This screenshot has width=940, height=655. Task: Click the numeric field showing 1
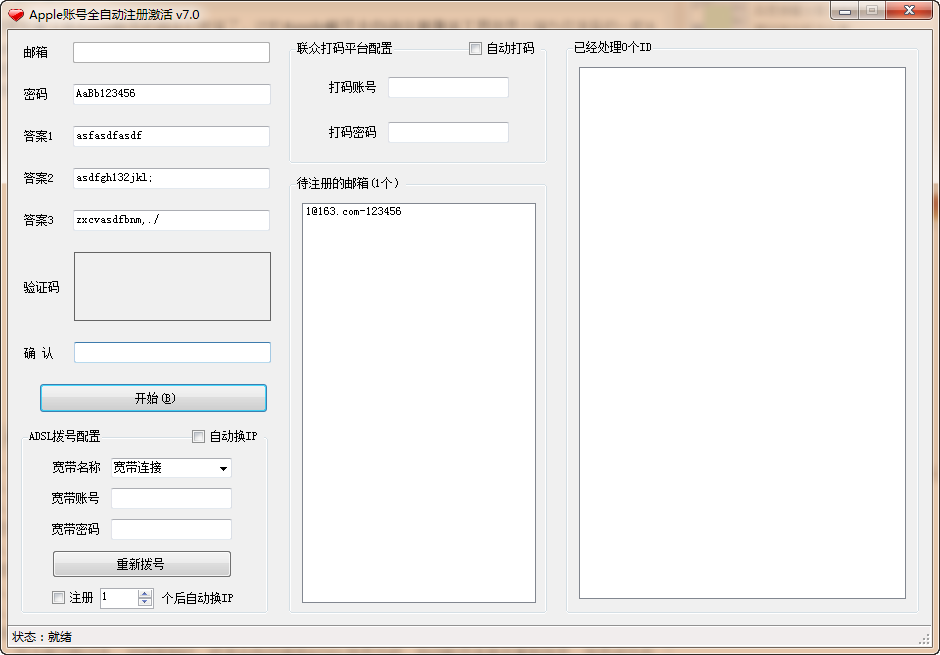pyautogui.click(x=119, y=597)
